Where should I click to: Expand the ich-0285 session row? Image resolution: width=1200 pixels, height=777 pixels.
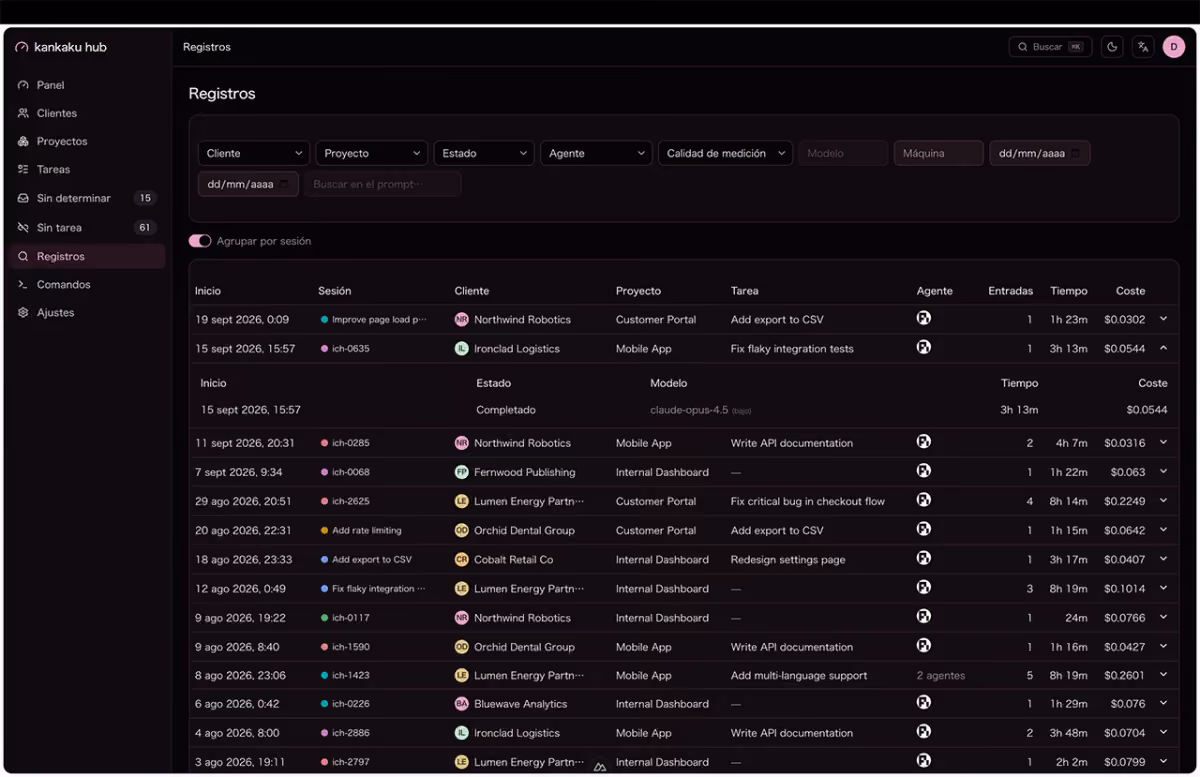point(1163,442)
